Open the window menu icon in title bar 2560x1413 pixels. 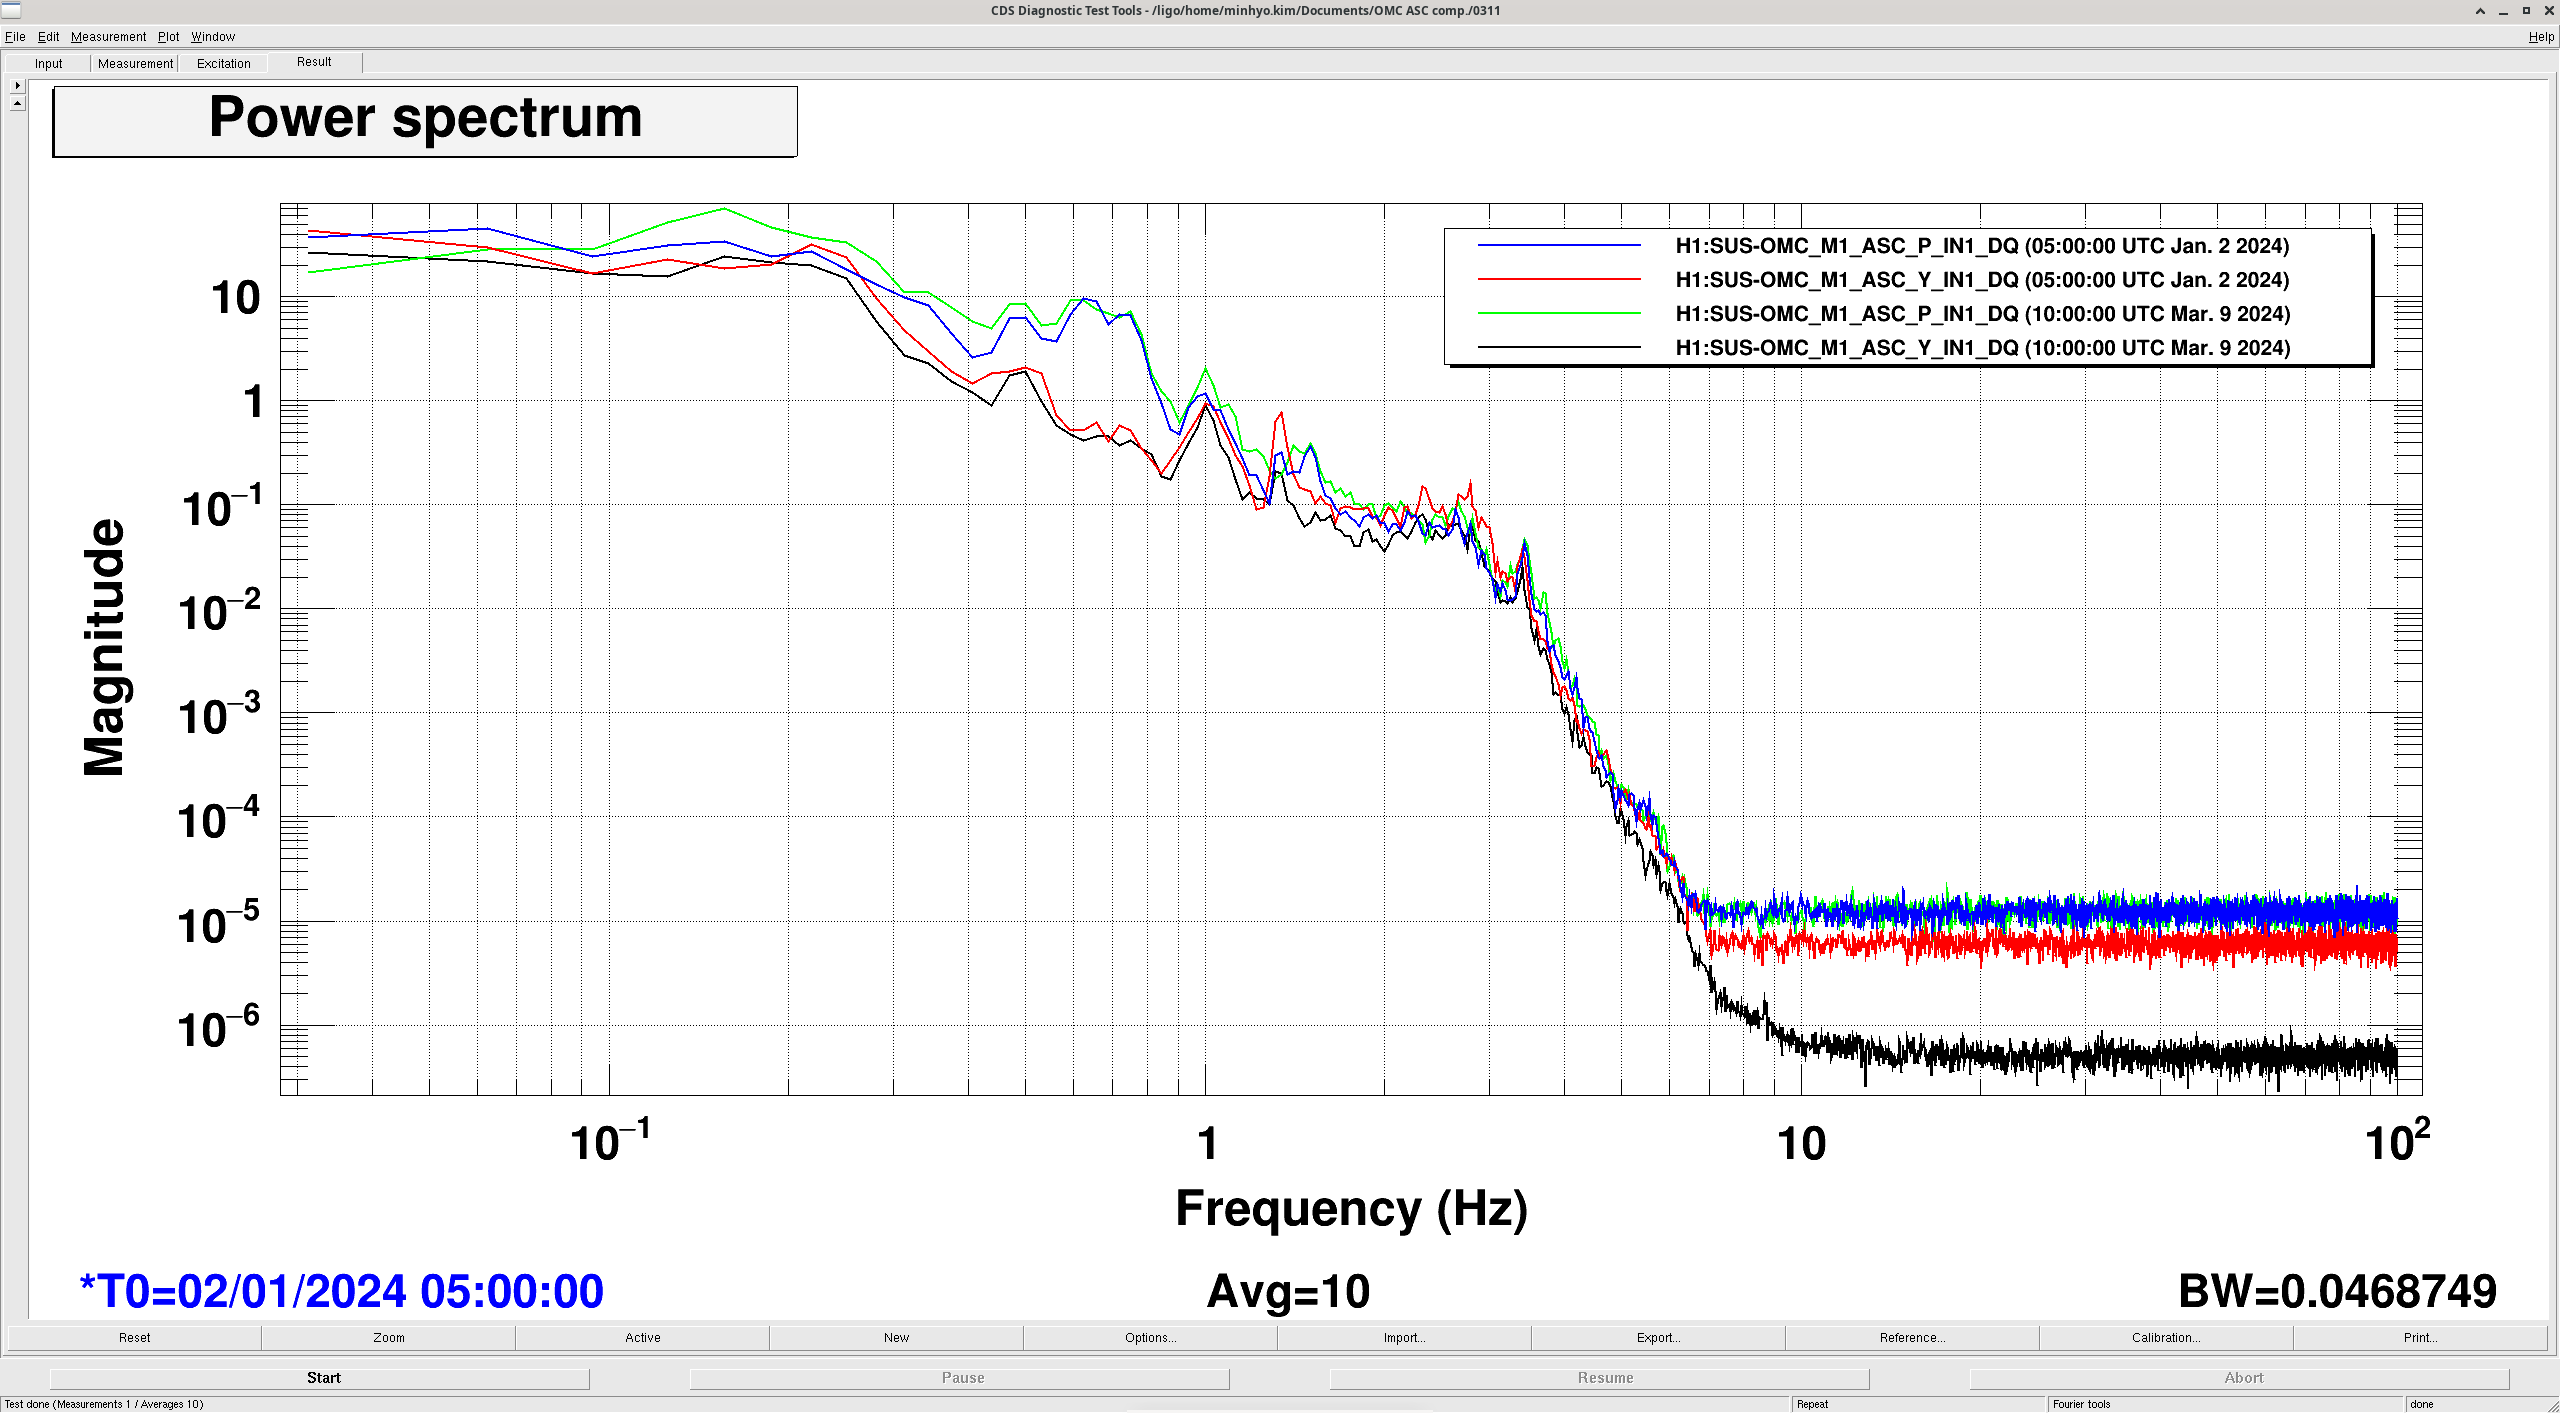(x=10, y=10)
